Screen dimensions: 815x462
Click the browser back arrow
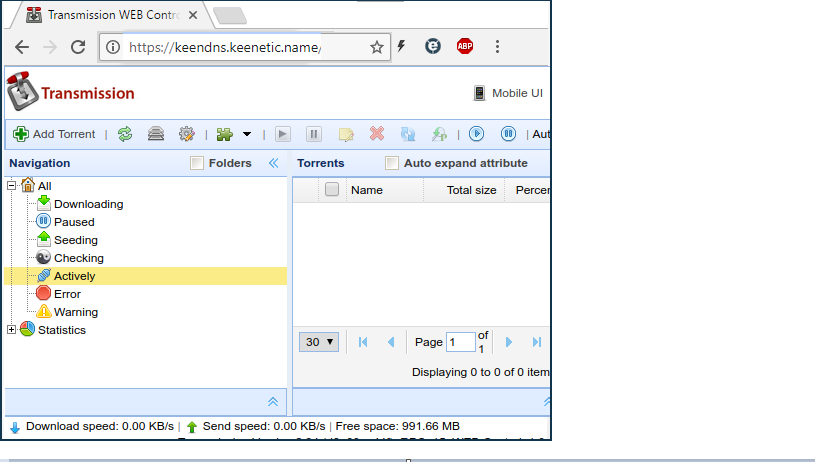[22, 47]
